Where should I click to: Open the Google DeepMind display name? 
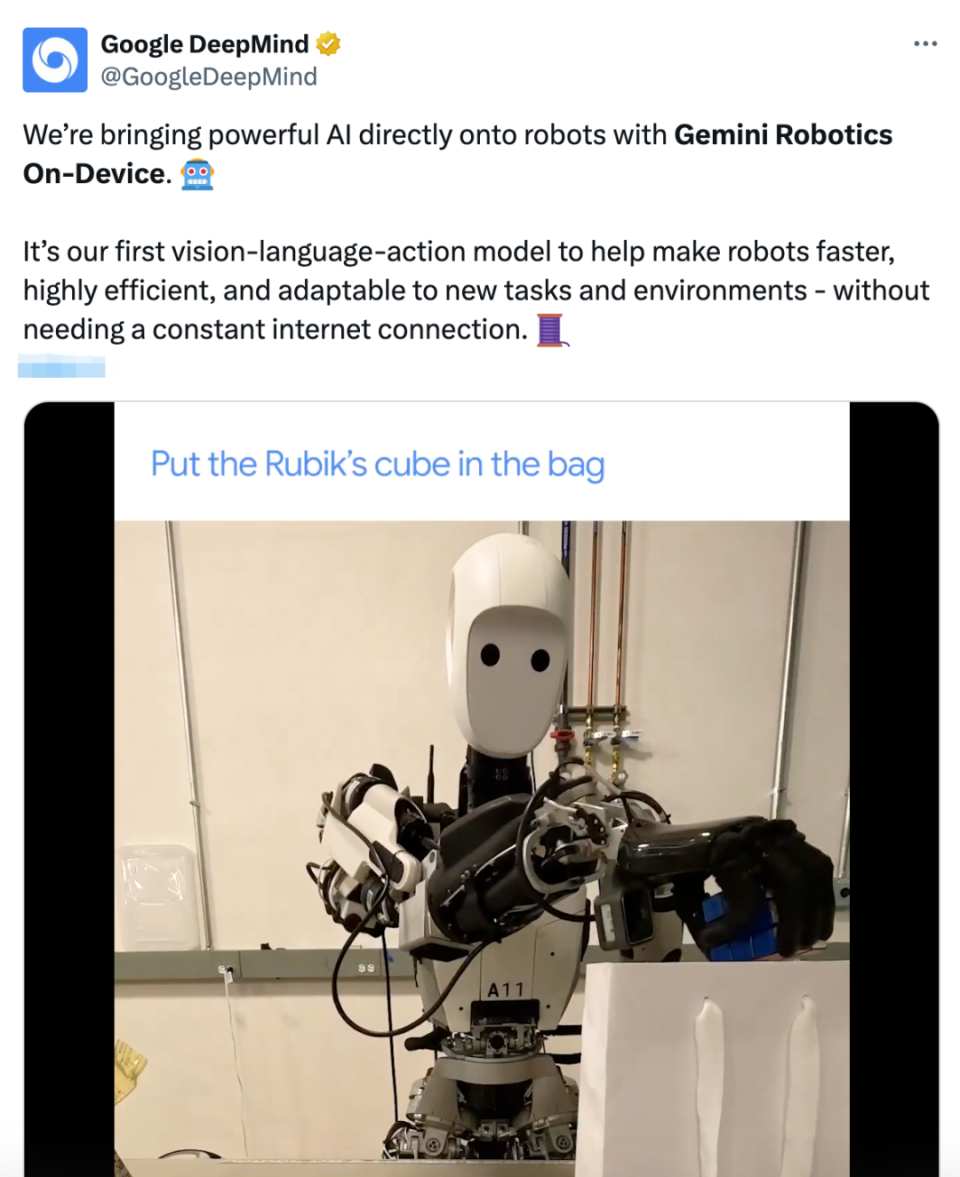point(204,44)
